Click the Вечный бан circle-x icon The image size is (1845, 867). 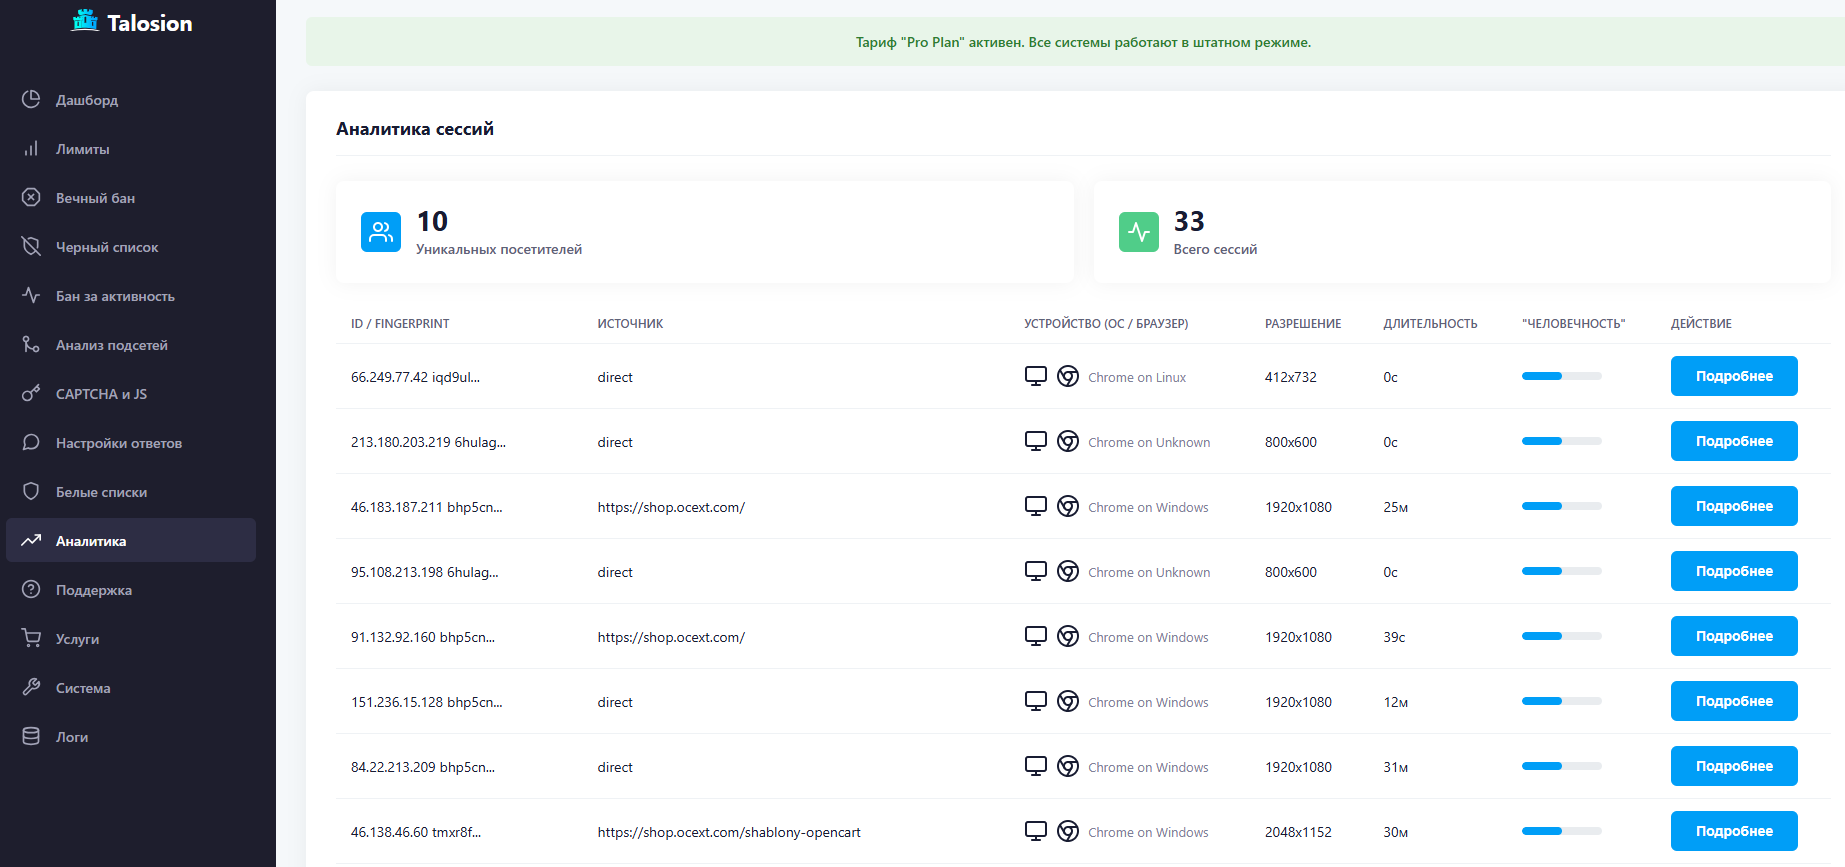click(x=31, y=197)
